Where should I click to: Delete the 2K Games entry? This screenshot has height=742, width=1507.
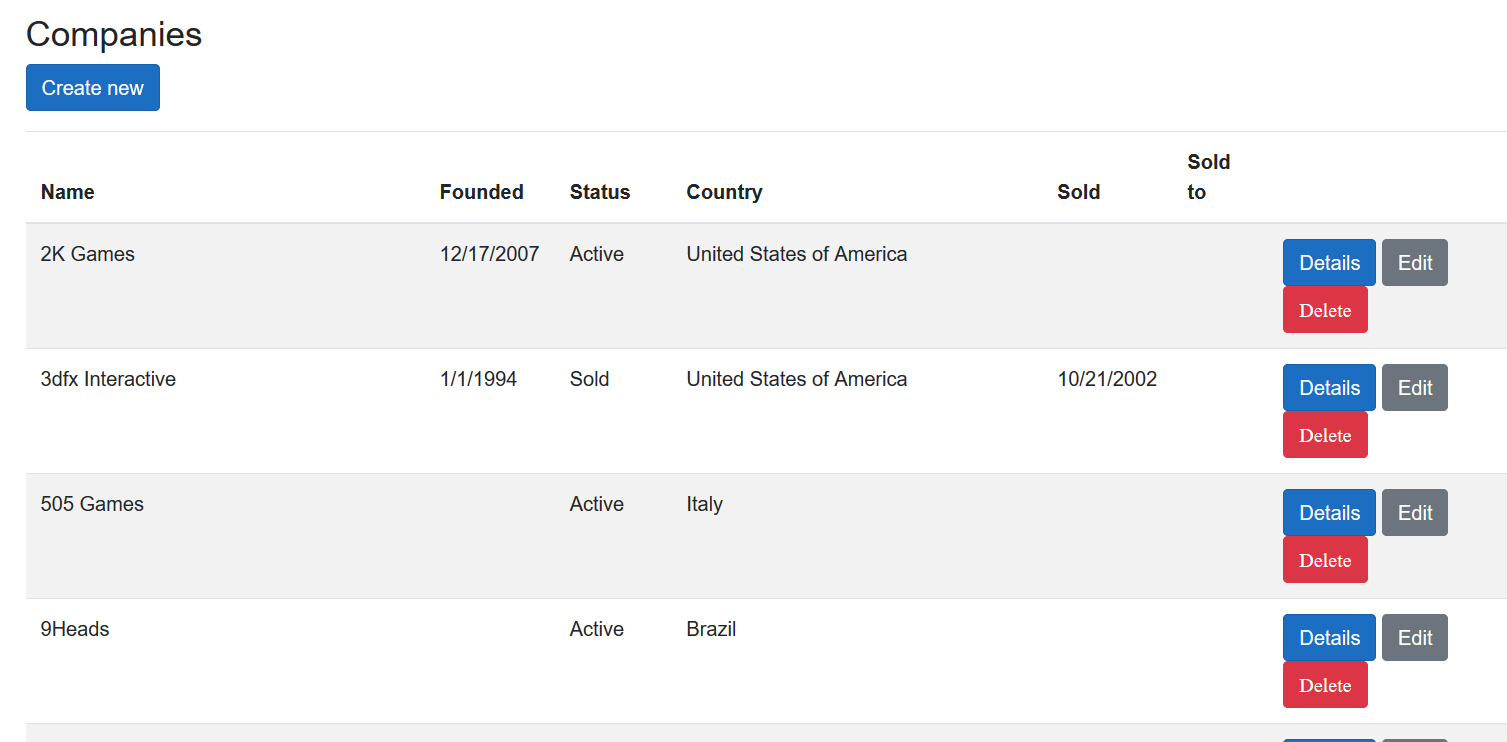[x=1324, y=310]
